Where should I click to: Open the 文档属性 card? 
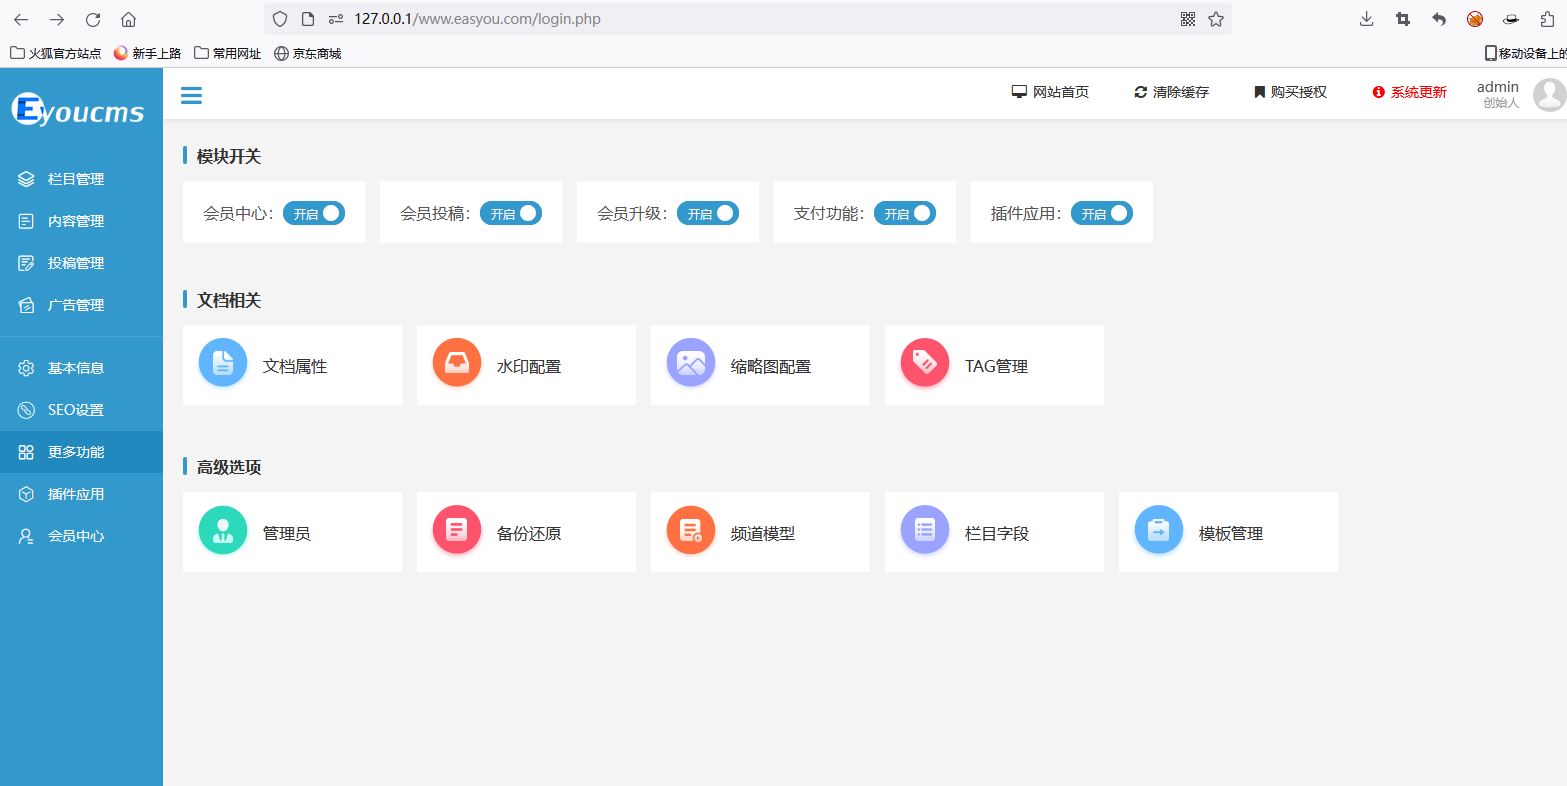[x=292, y=365]
